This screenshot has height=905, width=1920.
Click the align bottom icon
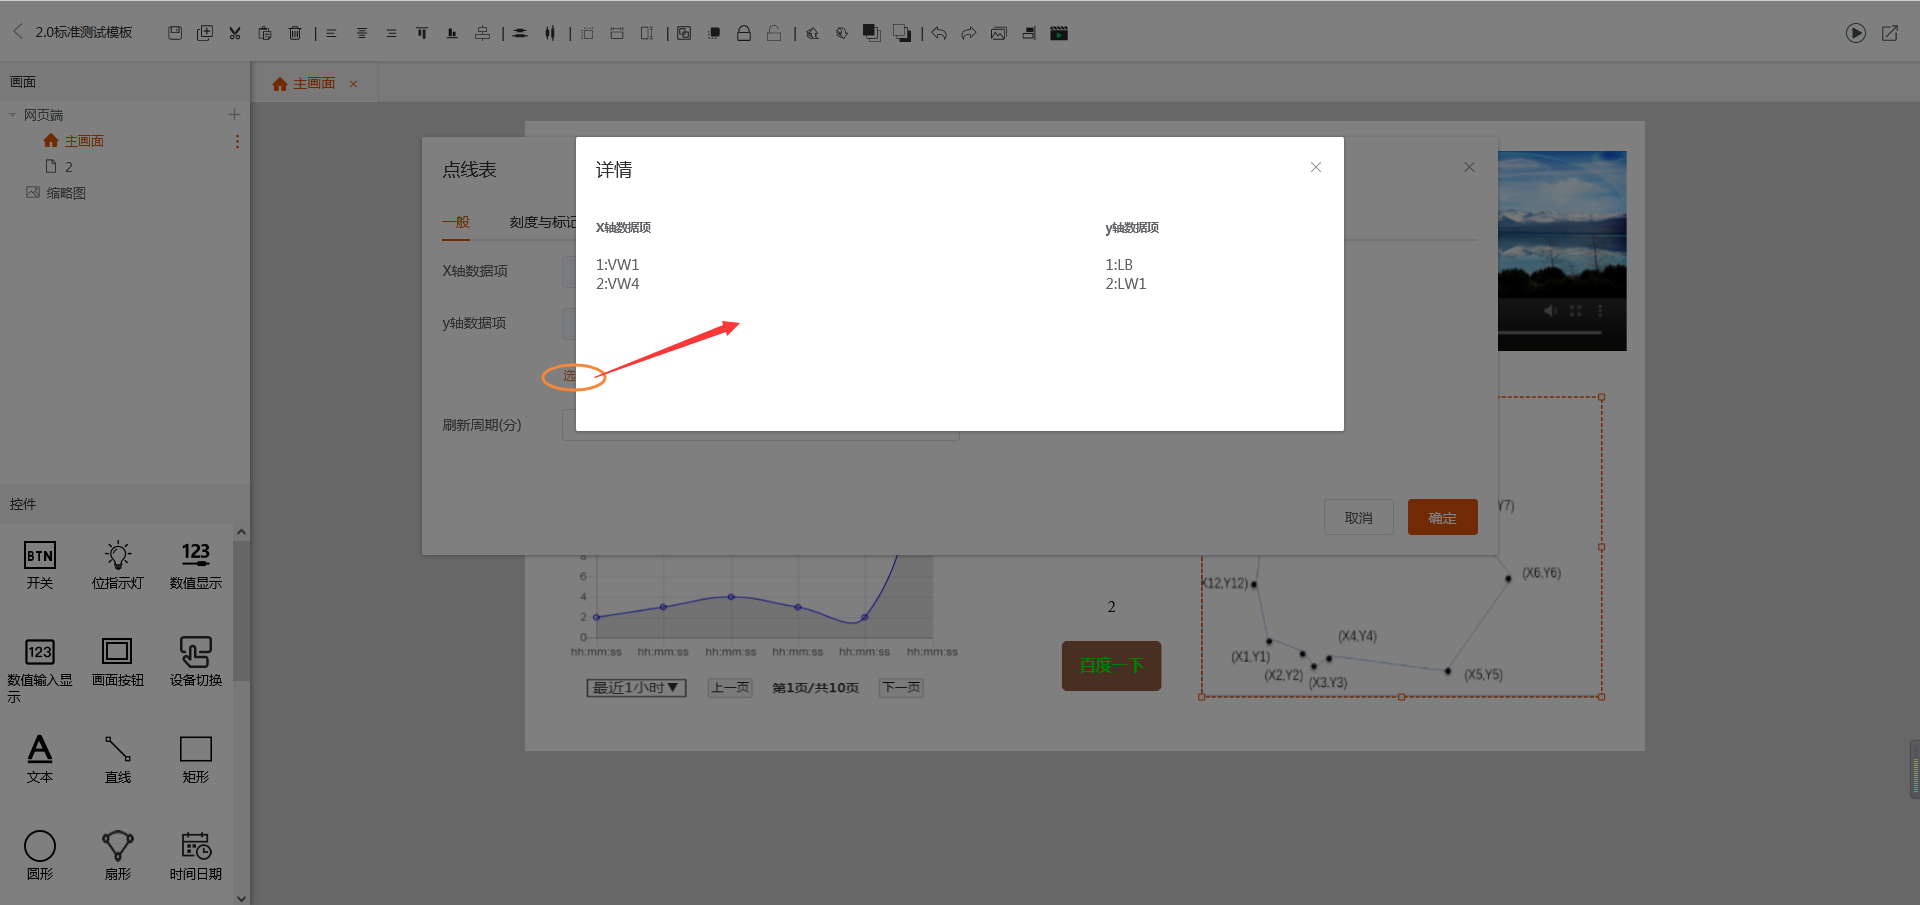[x=452, y=33]
